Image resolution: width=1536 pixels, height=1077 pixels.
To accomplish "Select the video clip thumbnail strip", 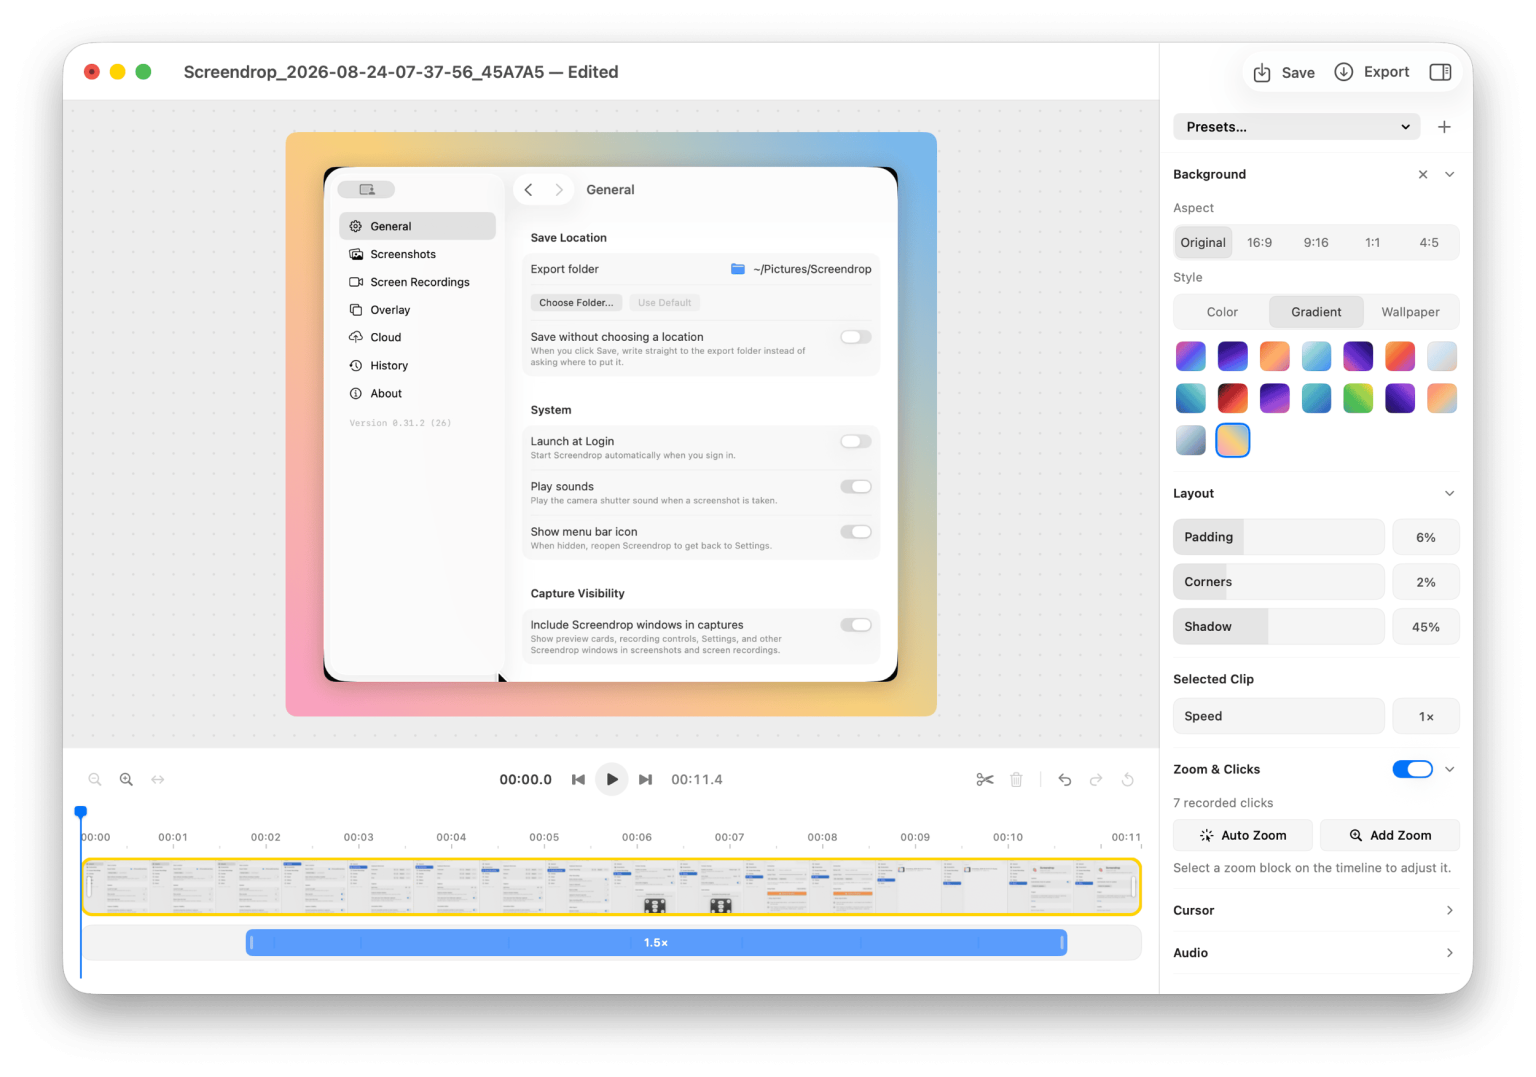I will pyautogui.click(x=611, y=887).
